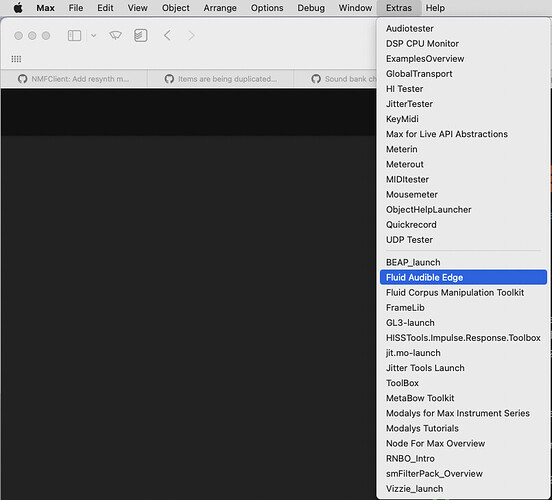The image size is (552, 500).
Task: Open Node For Max Overview
Action: click(x=463, y=444)
